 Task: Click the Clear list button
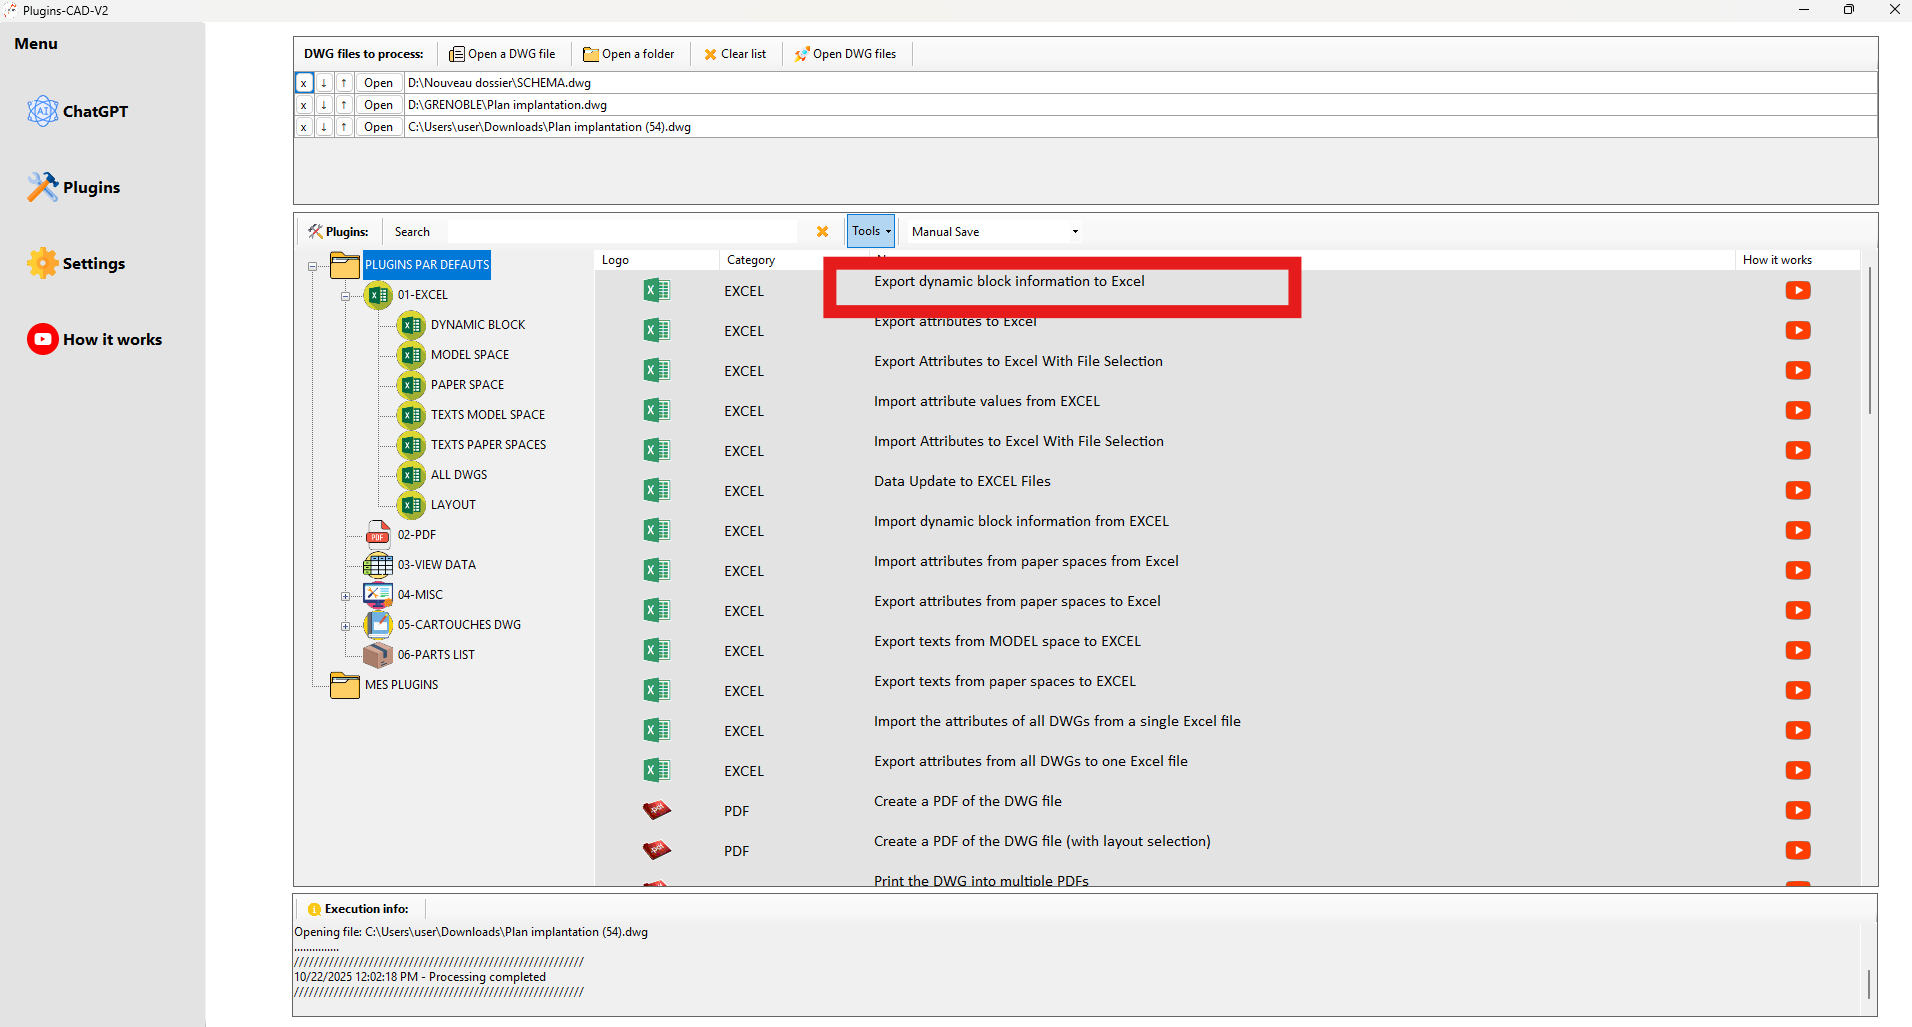pyautogui.click(x=735, y=53)
